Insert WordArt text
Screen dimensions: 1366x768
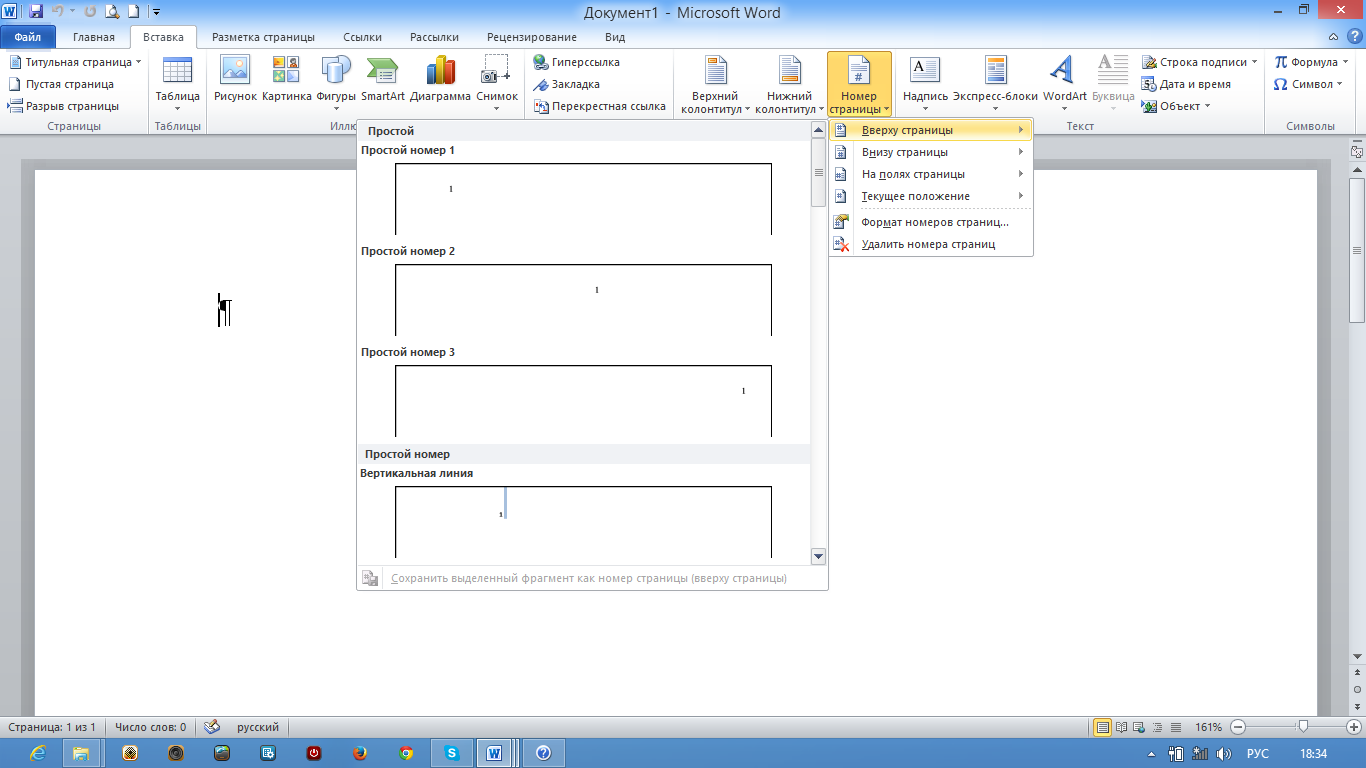(x=1064, y=84)
